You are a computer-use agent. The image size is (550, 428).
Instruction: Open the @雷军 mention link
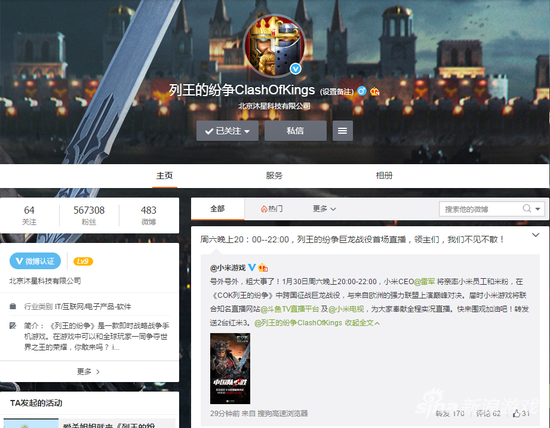pyautogui.click(x=424, y=282)
